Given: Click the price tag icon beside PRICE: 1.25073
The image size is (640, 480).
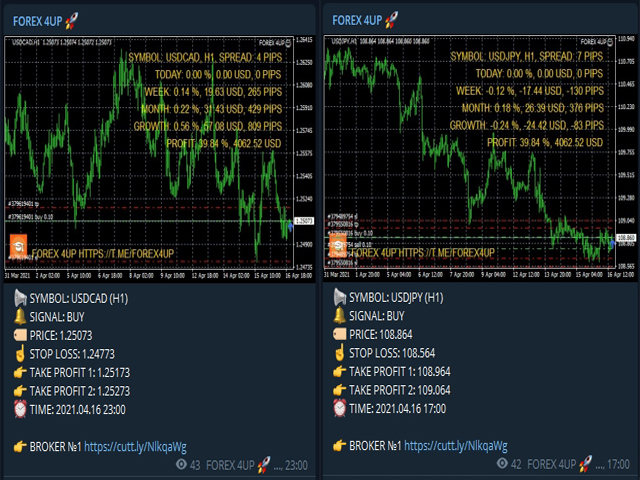Looking at the screenshot, I should [21, 335].
